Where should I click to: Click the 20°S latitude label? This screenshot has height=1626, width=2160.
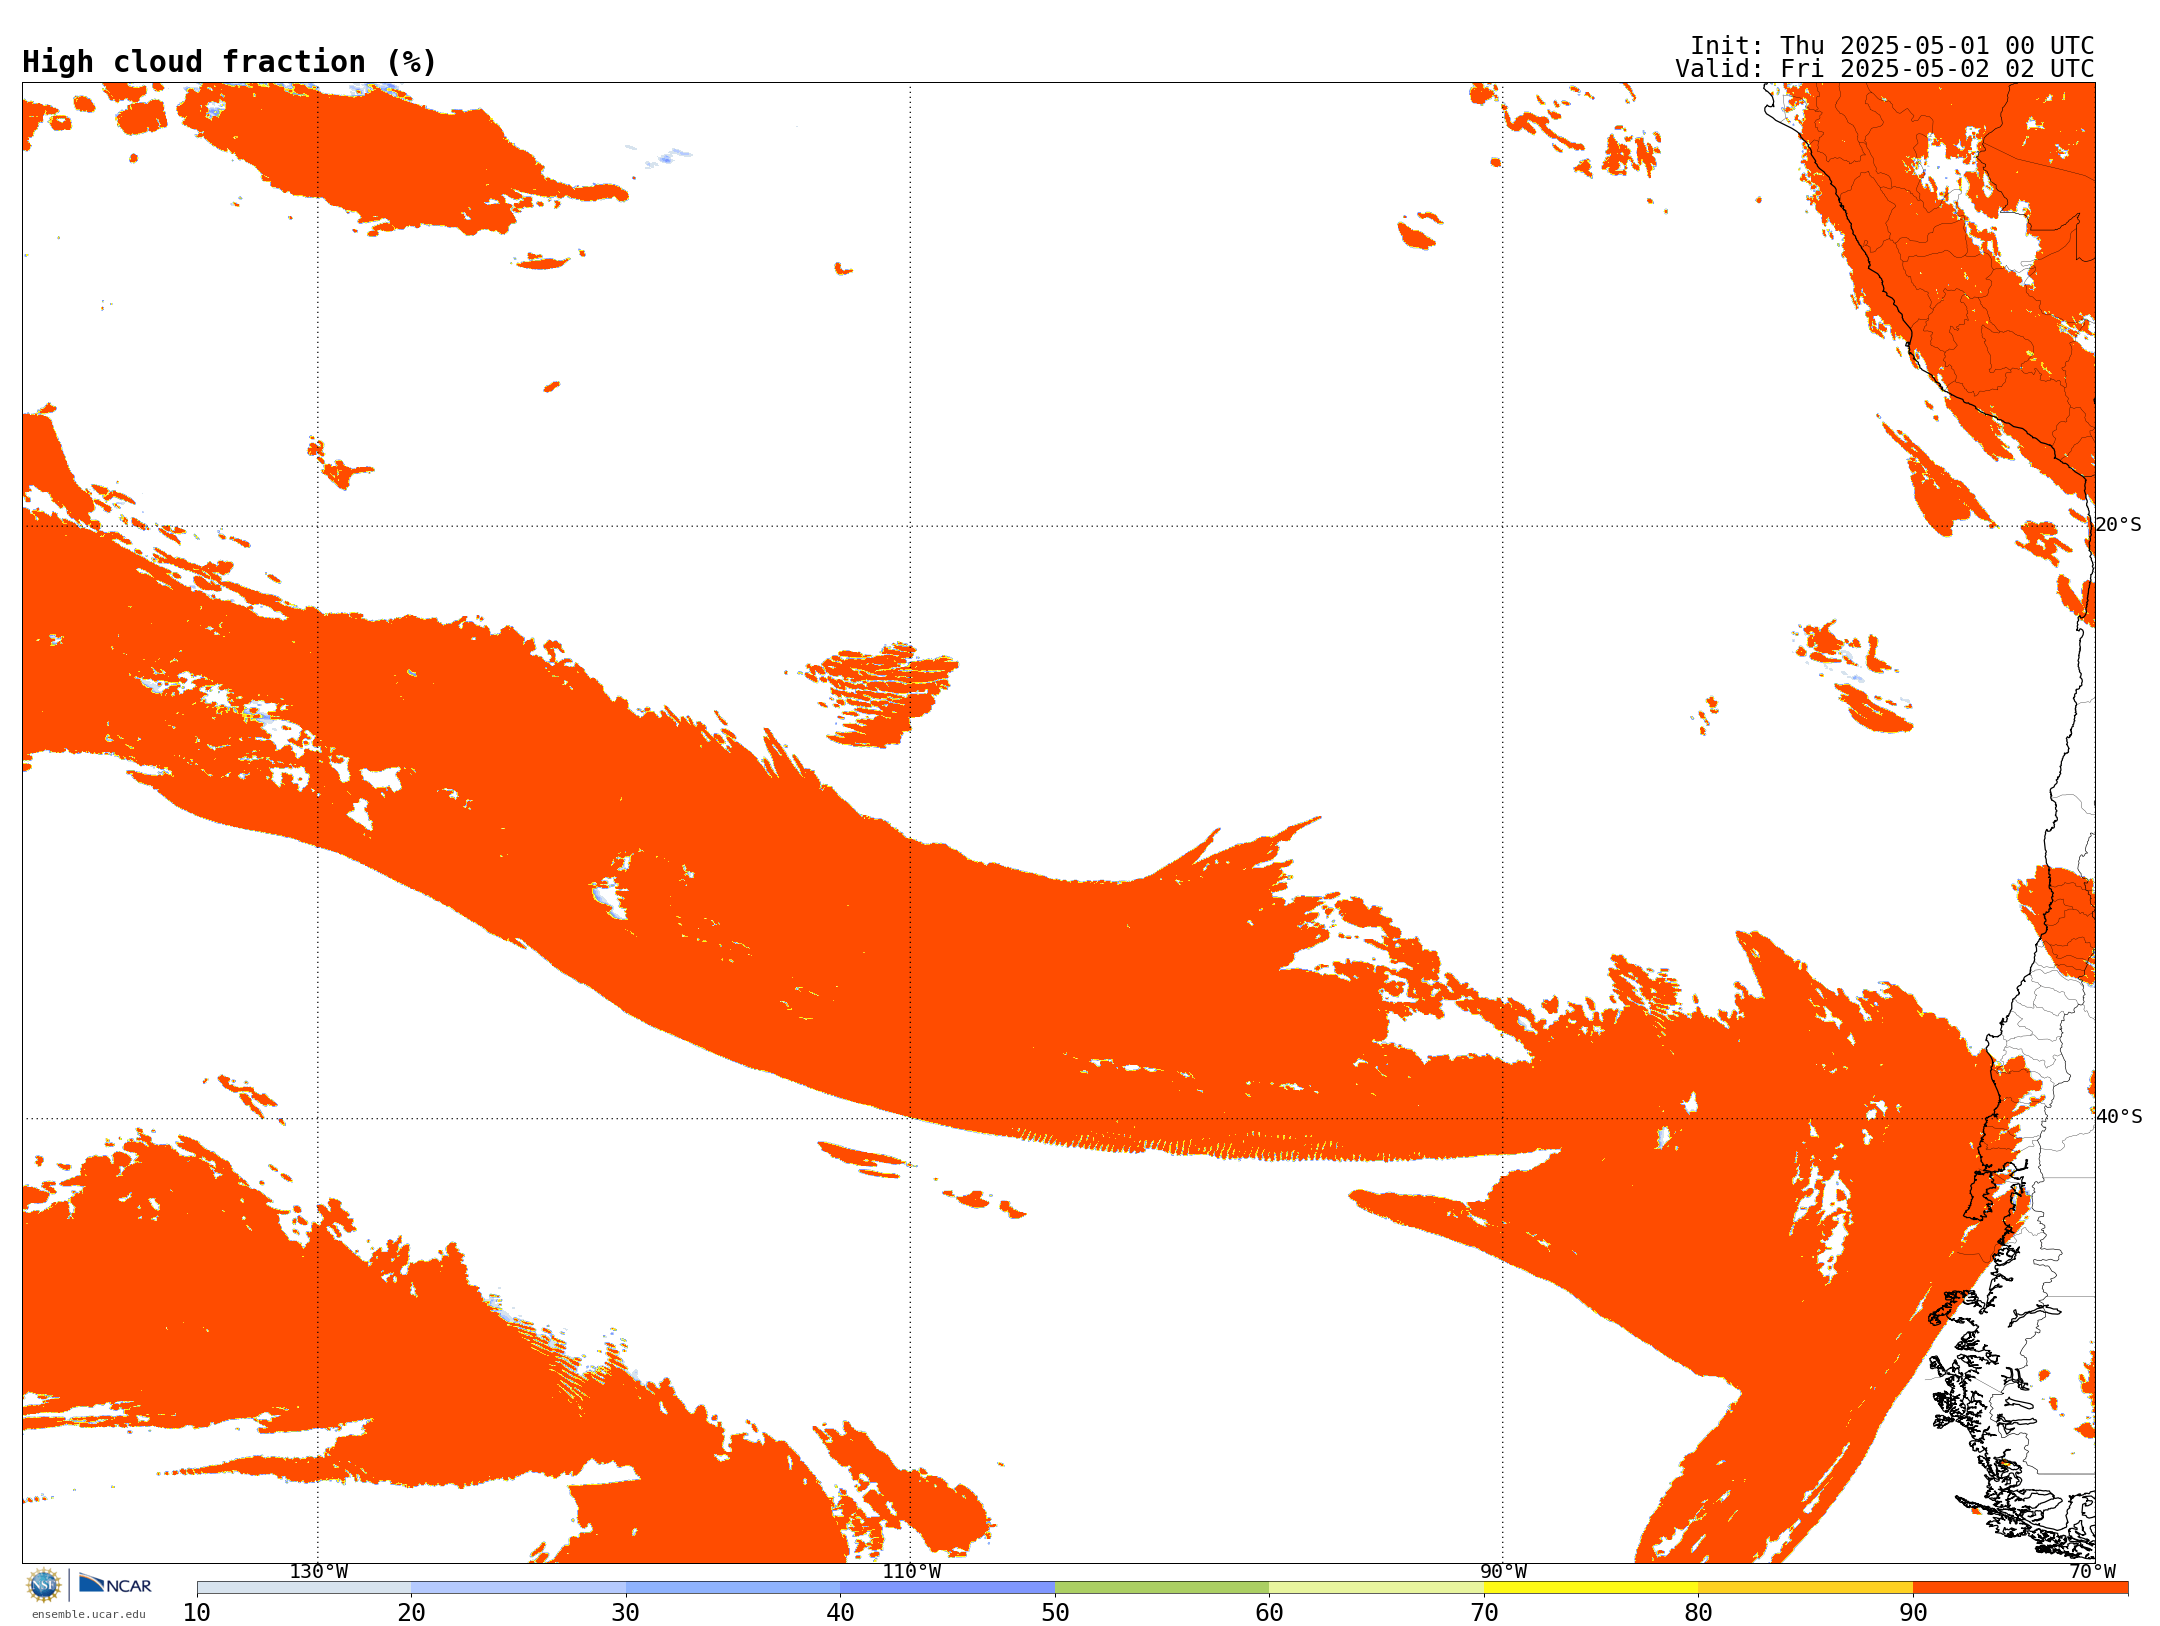click(x=2119, y=525)
